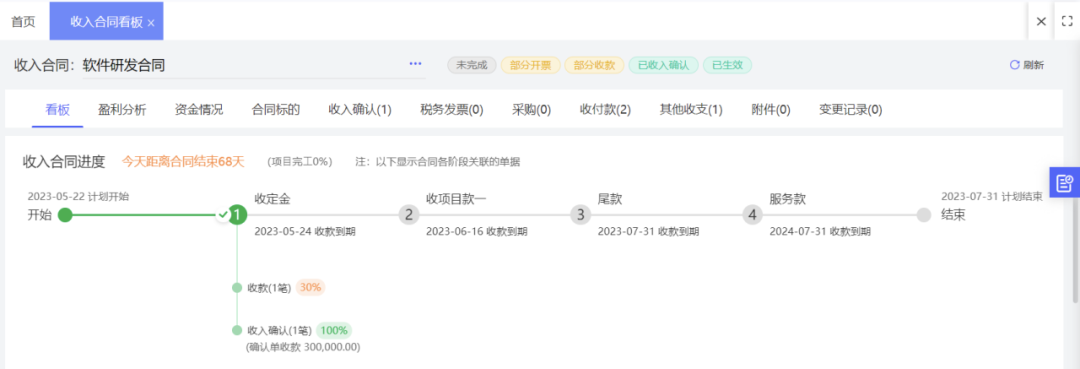Image resolution: width=1080 pixels, height=369 pixels.
Task: Click the 已生效 status tag
Action: pos(727,65)
